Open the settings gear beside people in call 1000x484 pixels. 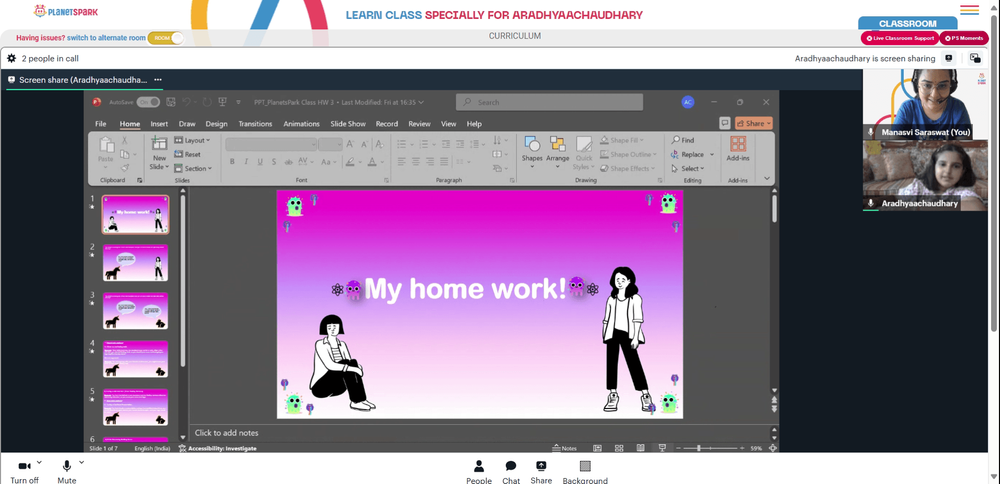[11, 58]
